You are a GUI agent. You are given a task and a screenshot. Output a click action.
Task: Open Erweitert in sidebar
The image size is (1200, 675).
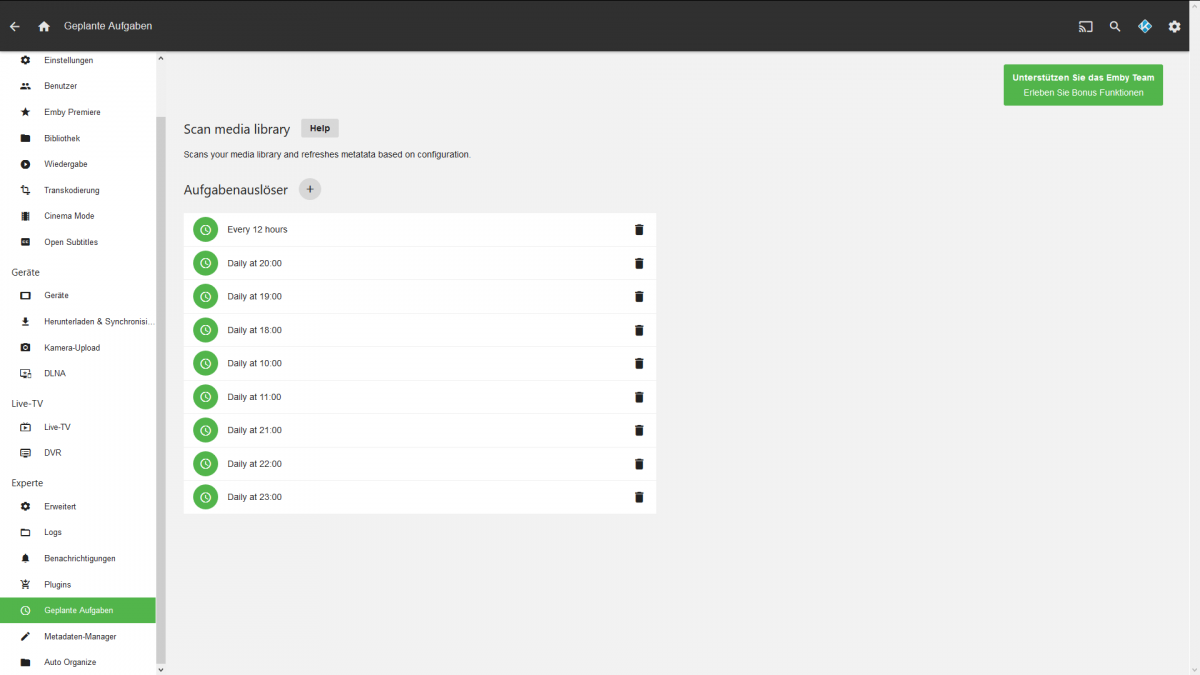(x=78, y=506)
